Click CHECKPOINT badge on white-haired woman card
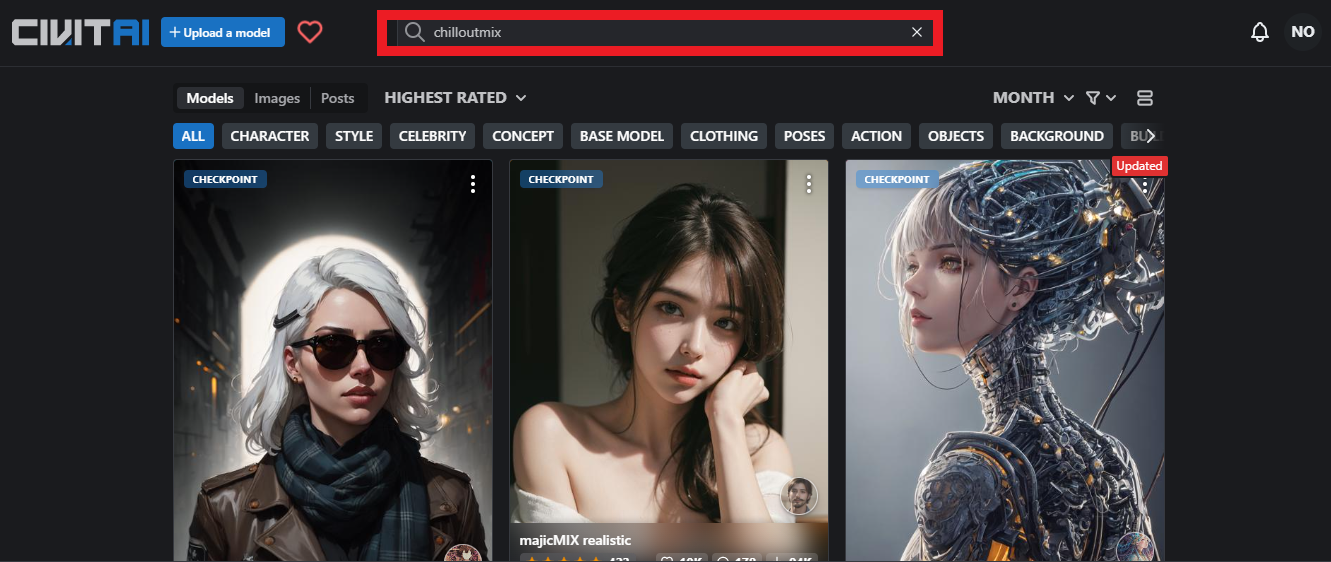1331x562 pixels. (x=225, y=180)
